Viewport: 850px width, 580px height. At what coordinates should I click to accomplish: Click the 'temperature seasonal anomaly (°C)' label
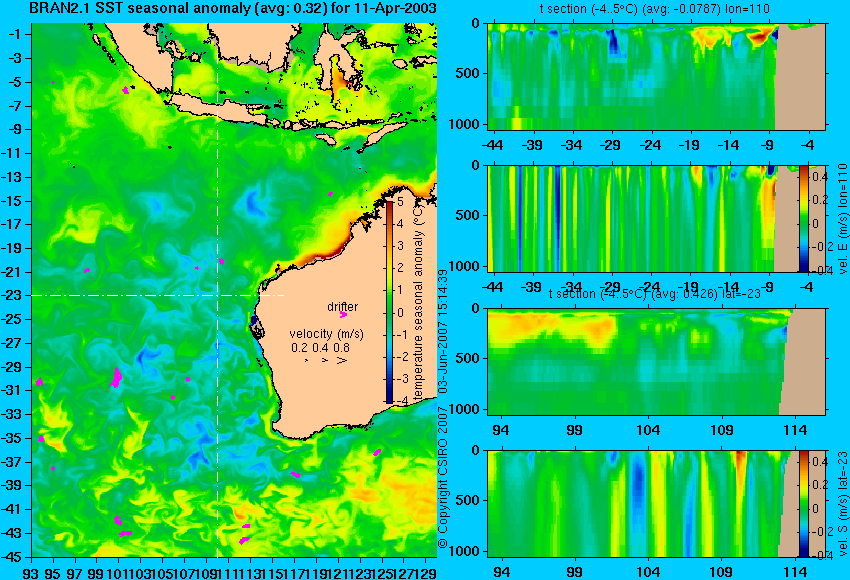(418, 302)
